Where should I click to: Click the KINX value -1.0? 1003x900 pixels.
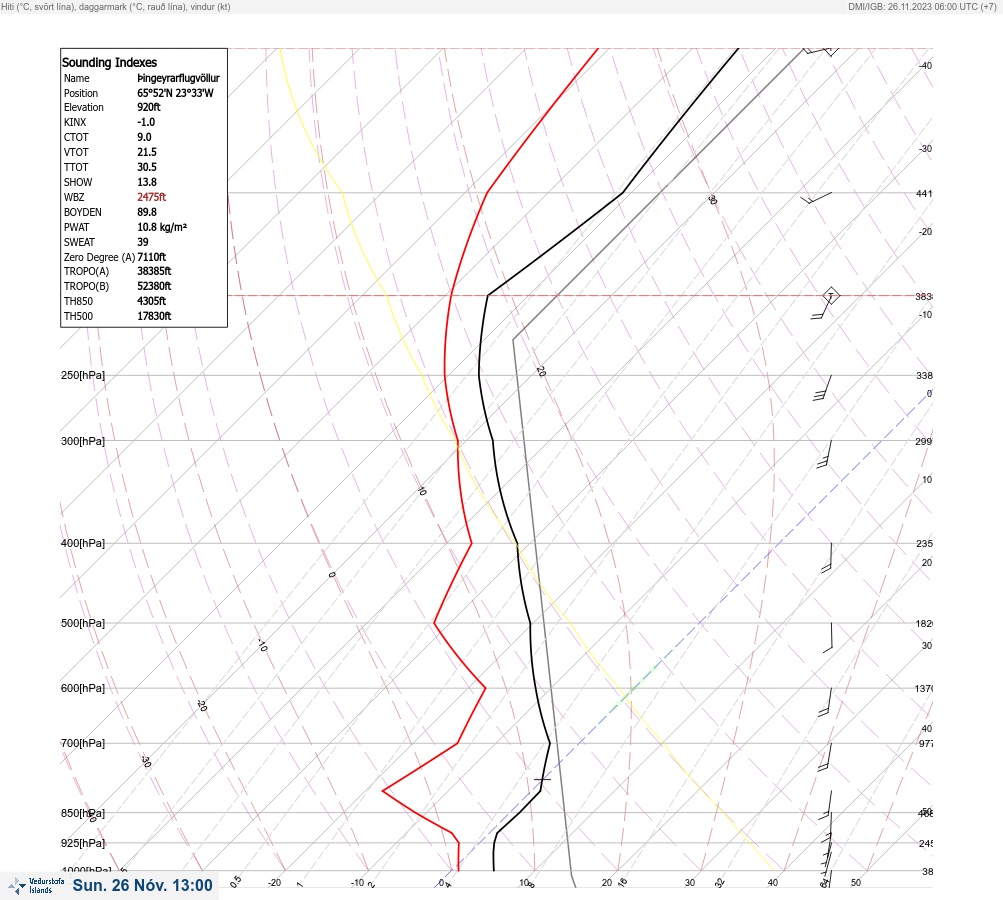click(146, 122)
